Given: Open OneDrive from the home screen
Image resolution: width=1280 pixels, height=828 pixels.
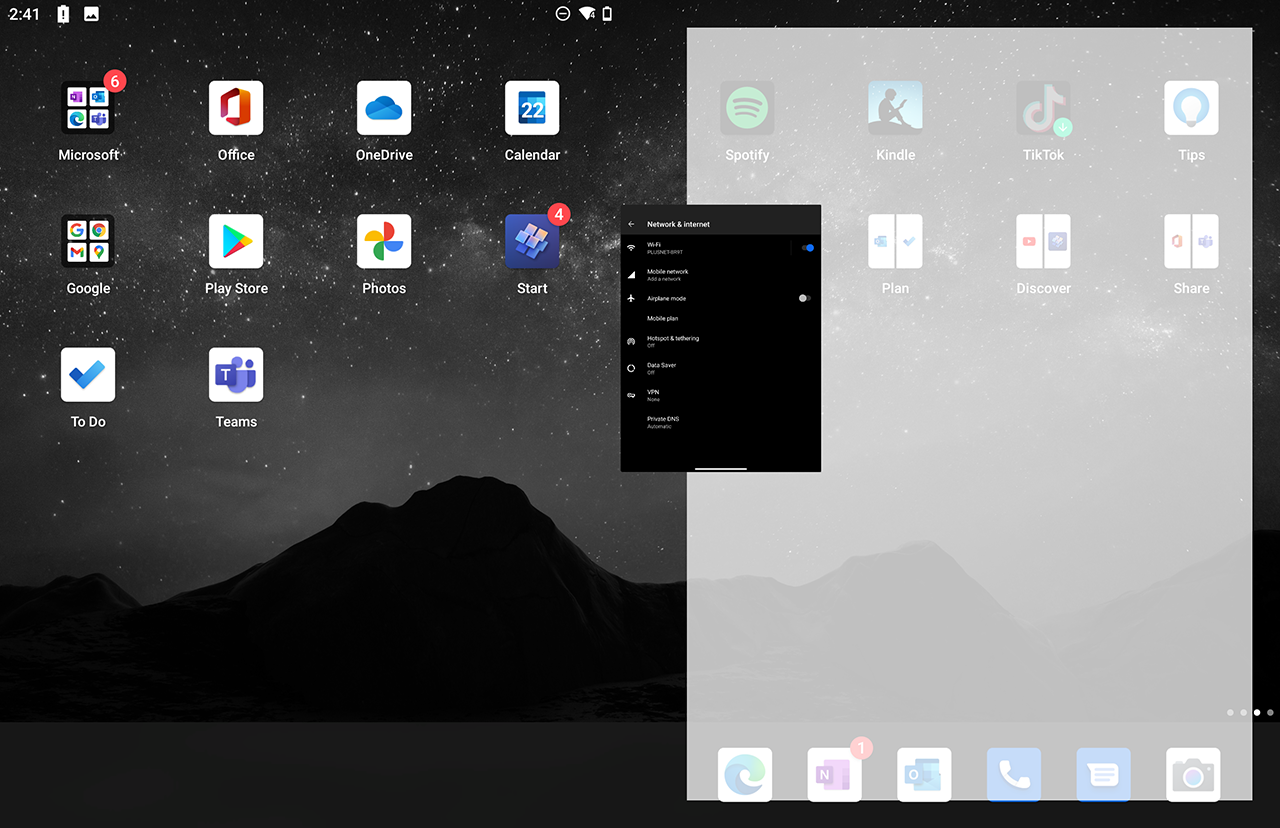Looking at the screenshot, I should point(384,108).
